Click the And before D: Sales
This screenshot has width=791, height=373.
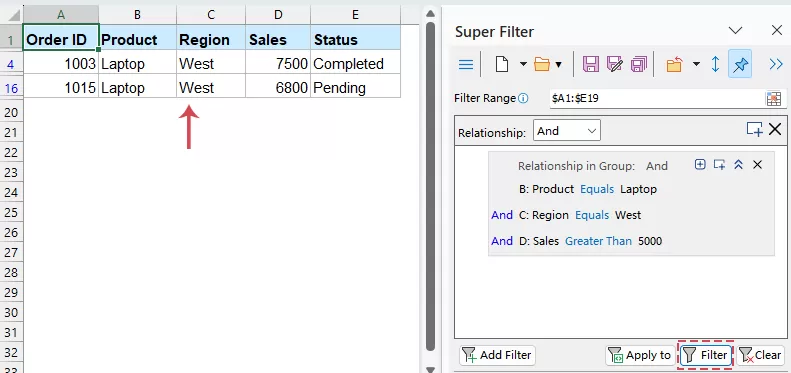(502, 241)
